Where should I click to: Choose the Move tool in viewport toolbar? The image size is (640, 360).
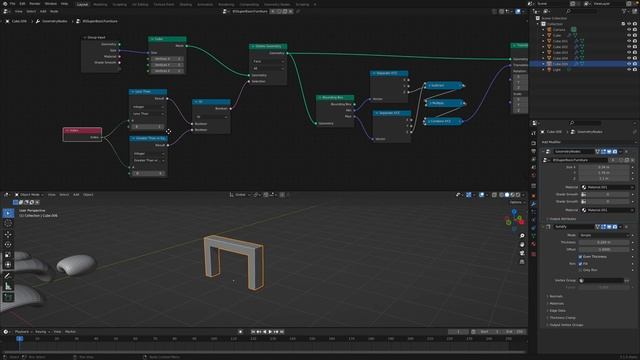coord(8,234)
